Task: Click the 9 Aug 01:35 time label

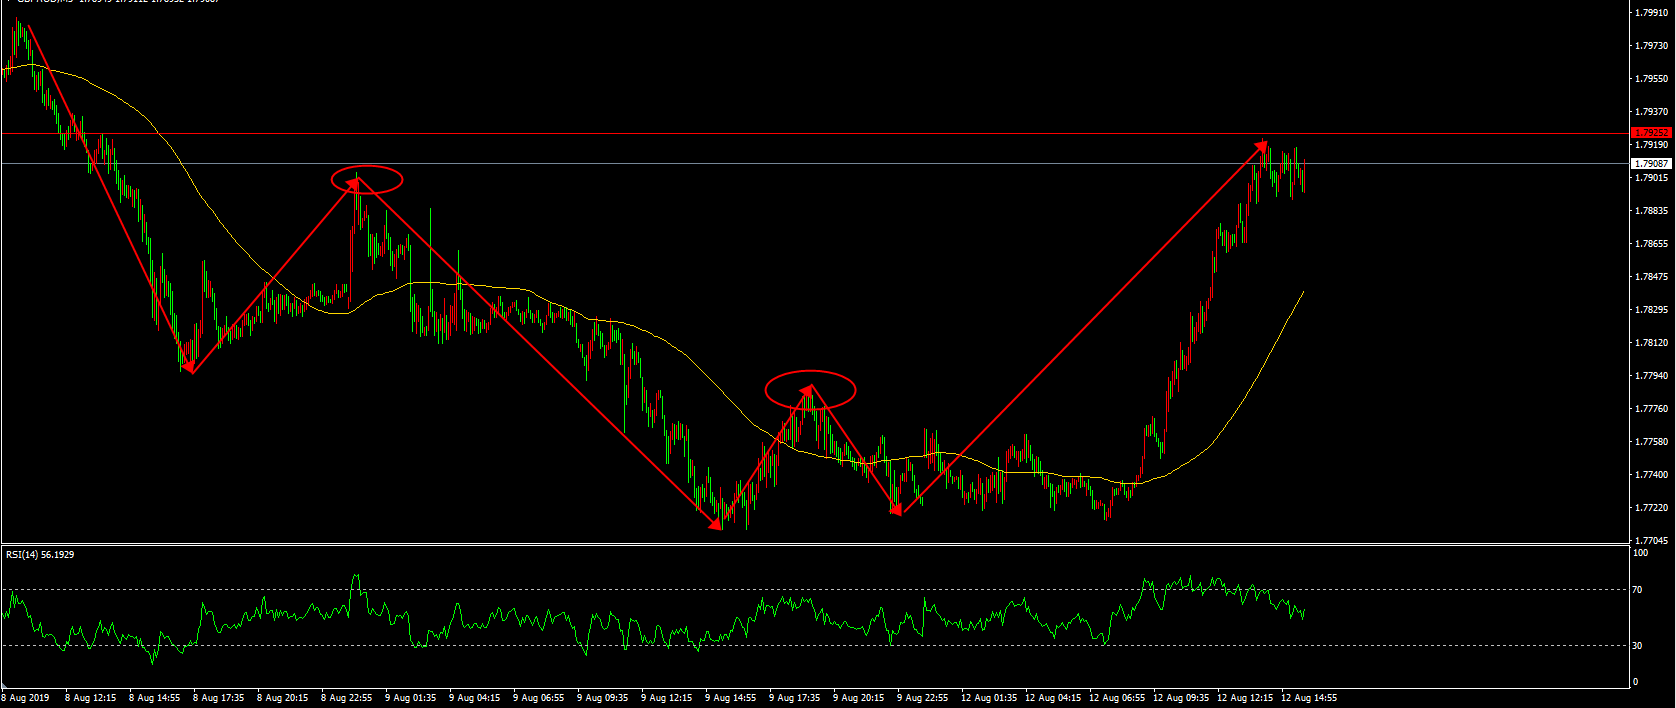Action: pos(411,698)
